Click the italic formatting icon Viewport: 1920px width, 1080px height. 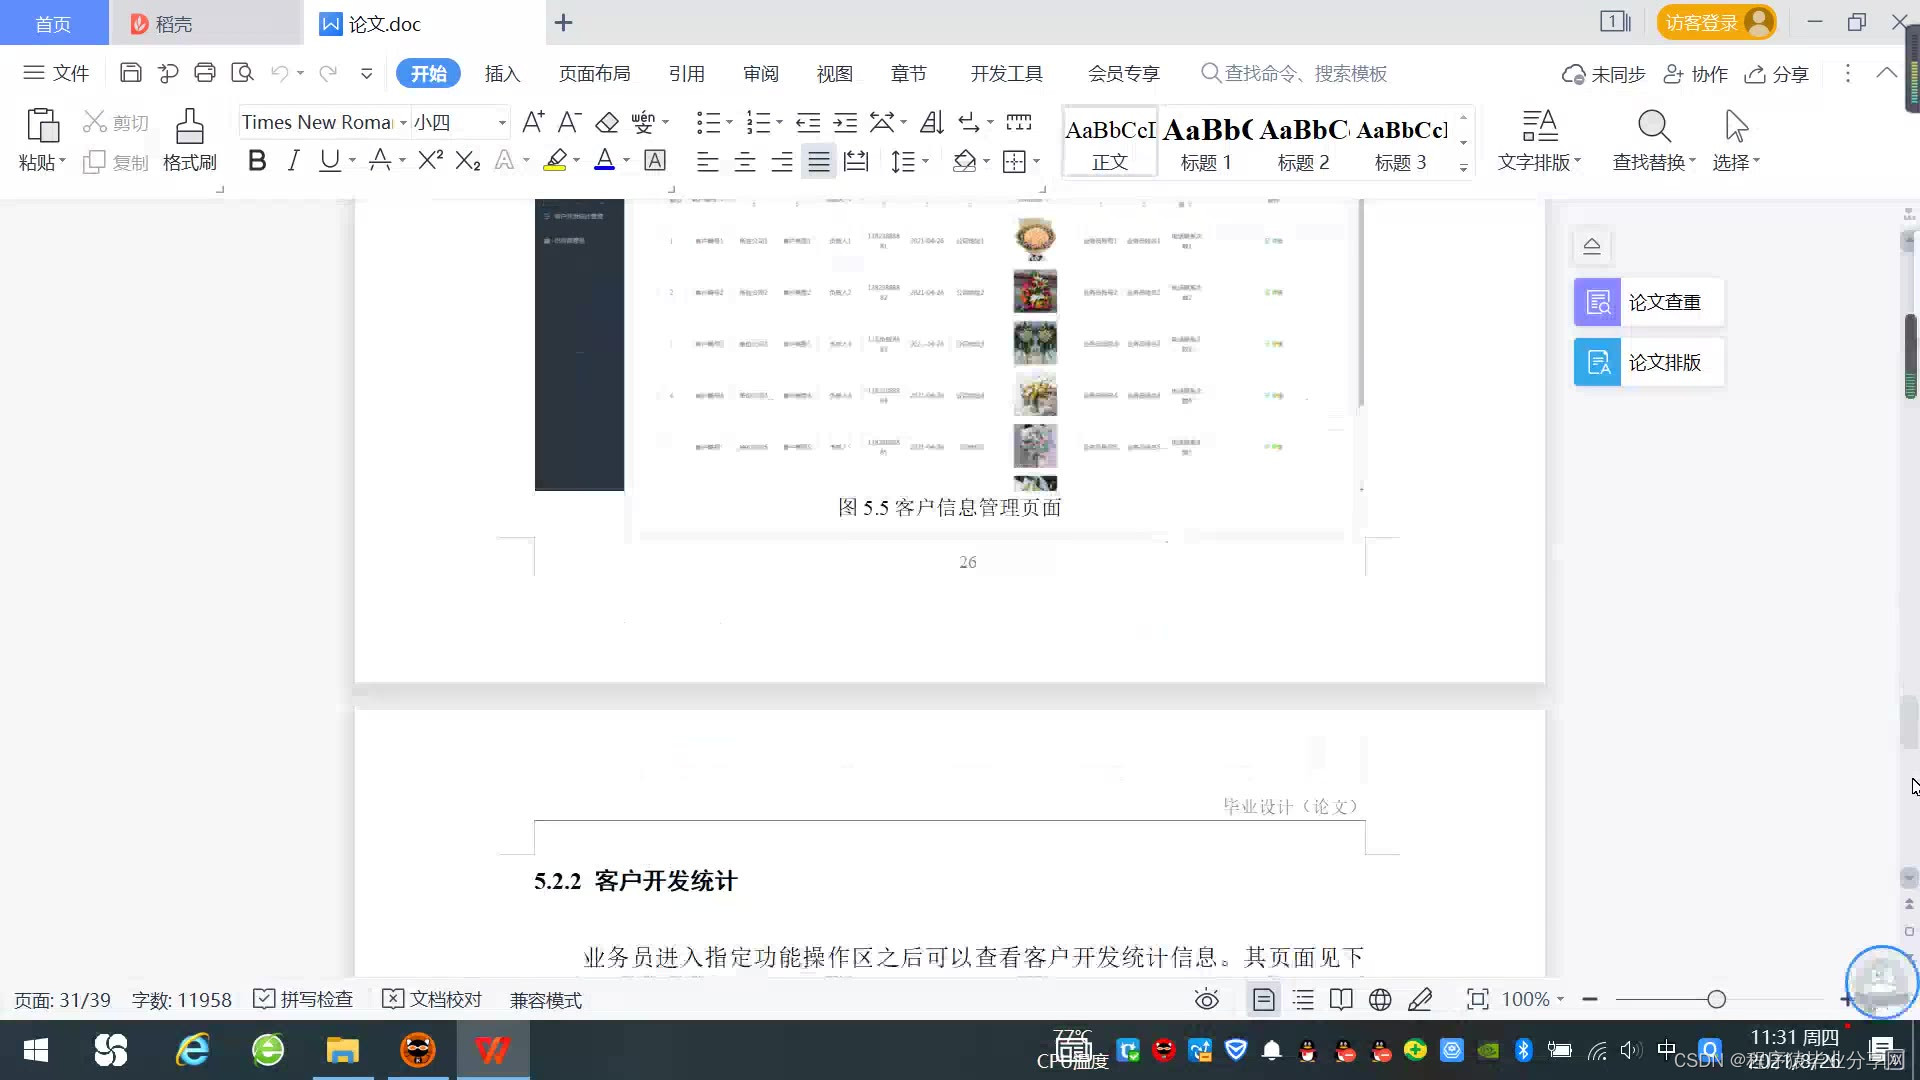[x=293, y=161]
